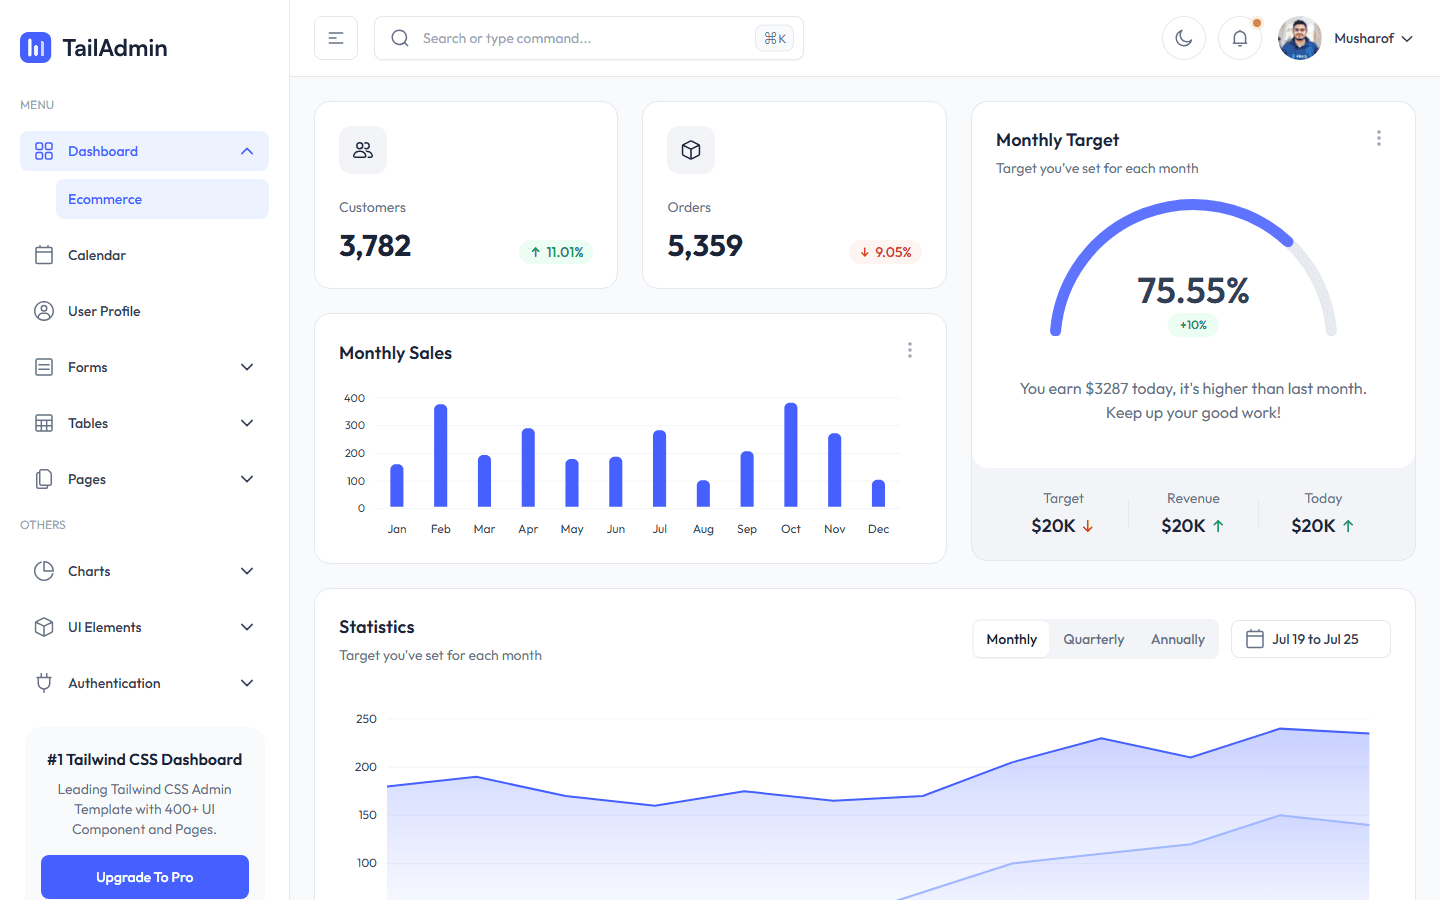Expand the Charts submenu chevron
Screen dimensions: 1440x900
247,571
